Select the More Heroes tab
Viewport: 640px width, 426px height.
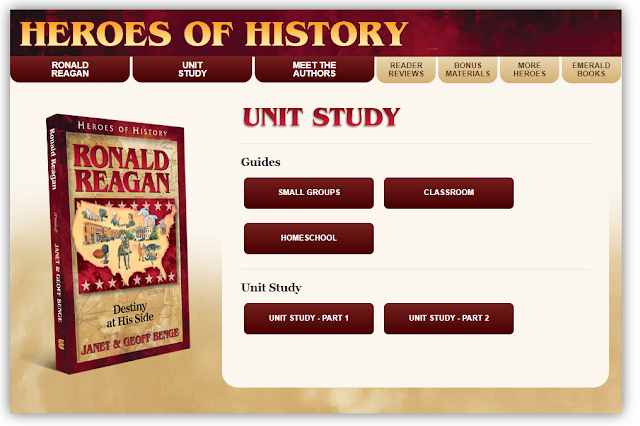[529, 70]
